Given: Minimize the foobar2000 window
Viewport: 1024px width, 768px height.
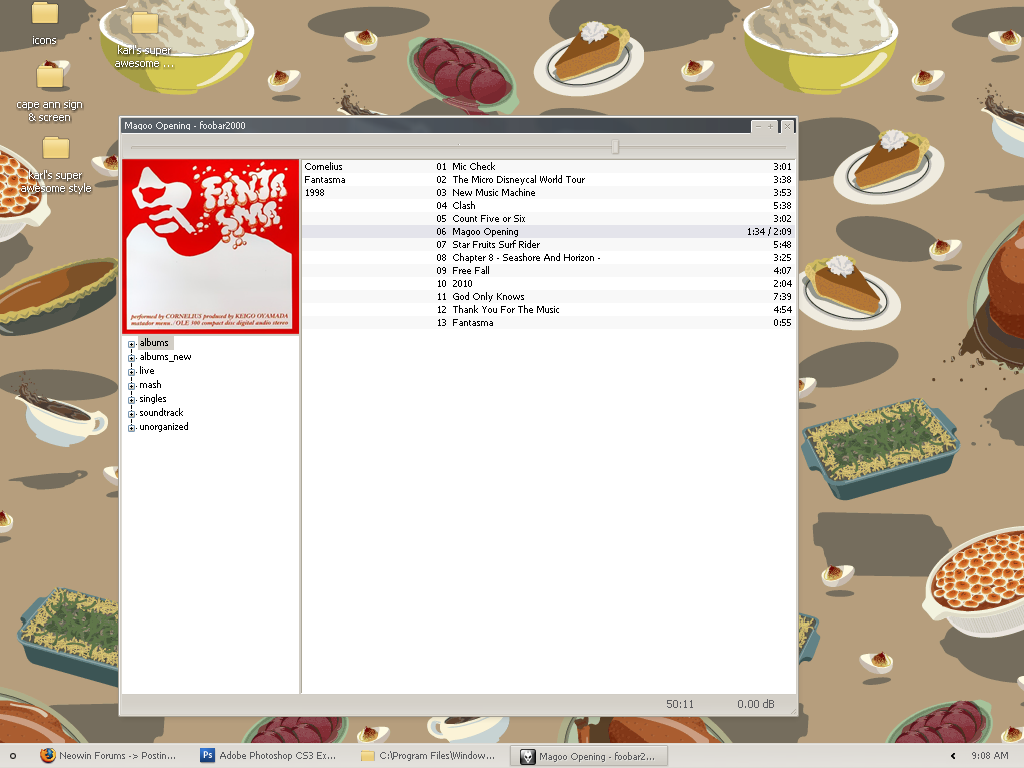Looking at the screenshot, I should [758, 126].
